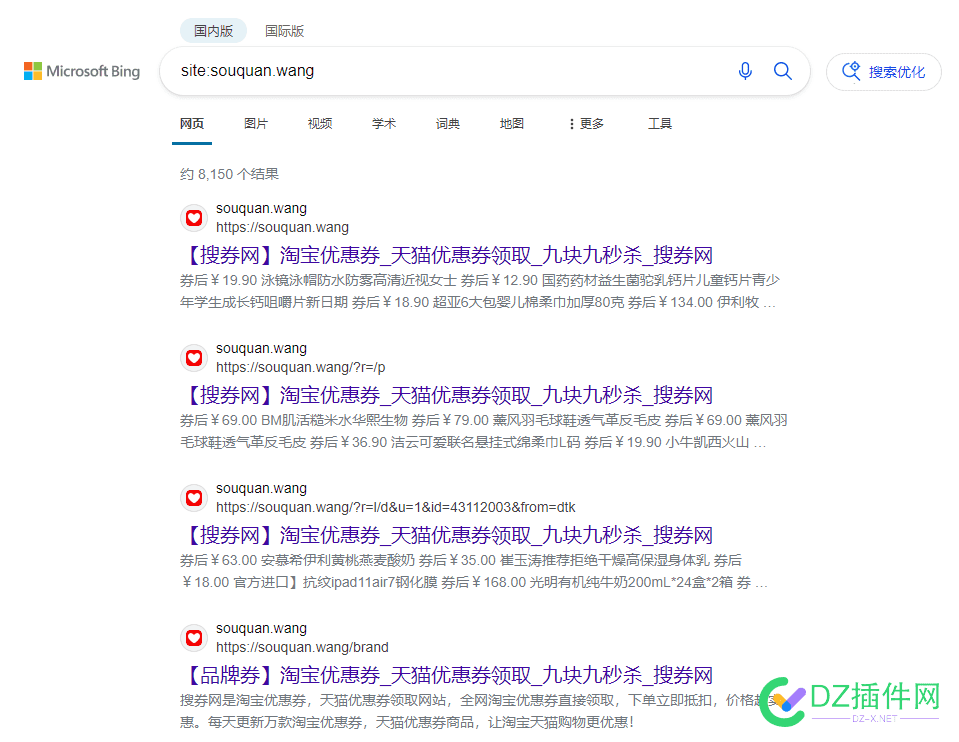Open 【搜券网】 title under id=43112003 URL
The image size is (959, 742).
pos(447,535)
